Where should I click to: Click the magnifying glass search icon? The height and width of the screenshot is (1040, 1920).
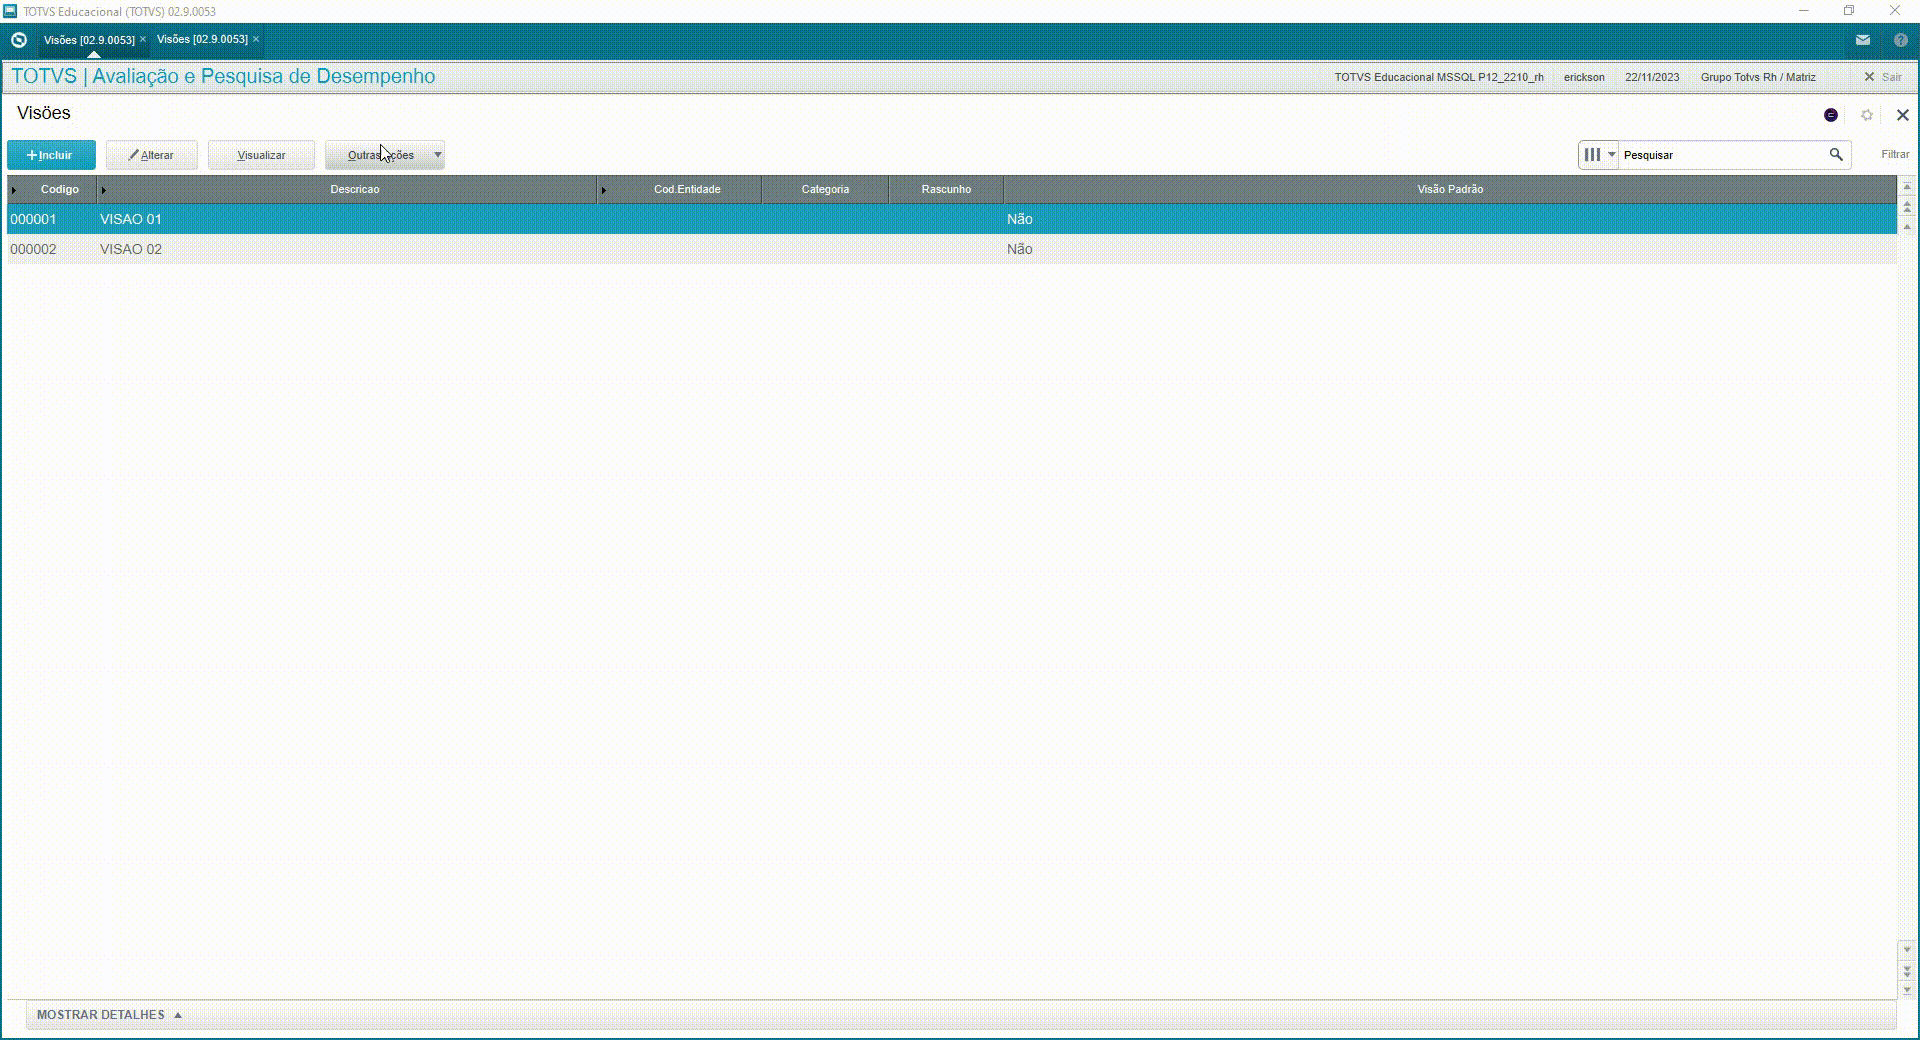tap(1836, 155)
